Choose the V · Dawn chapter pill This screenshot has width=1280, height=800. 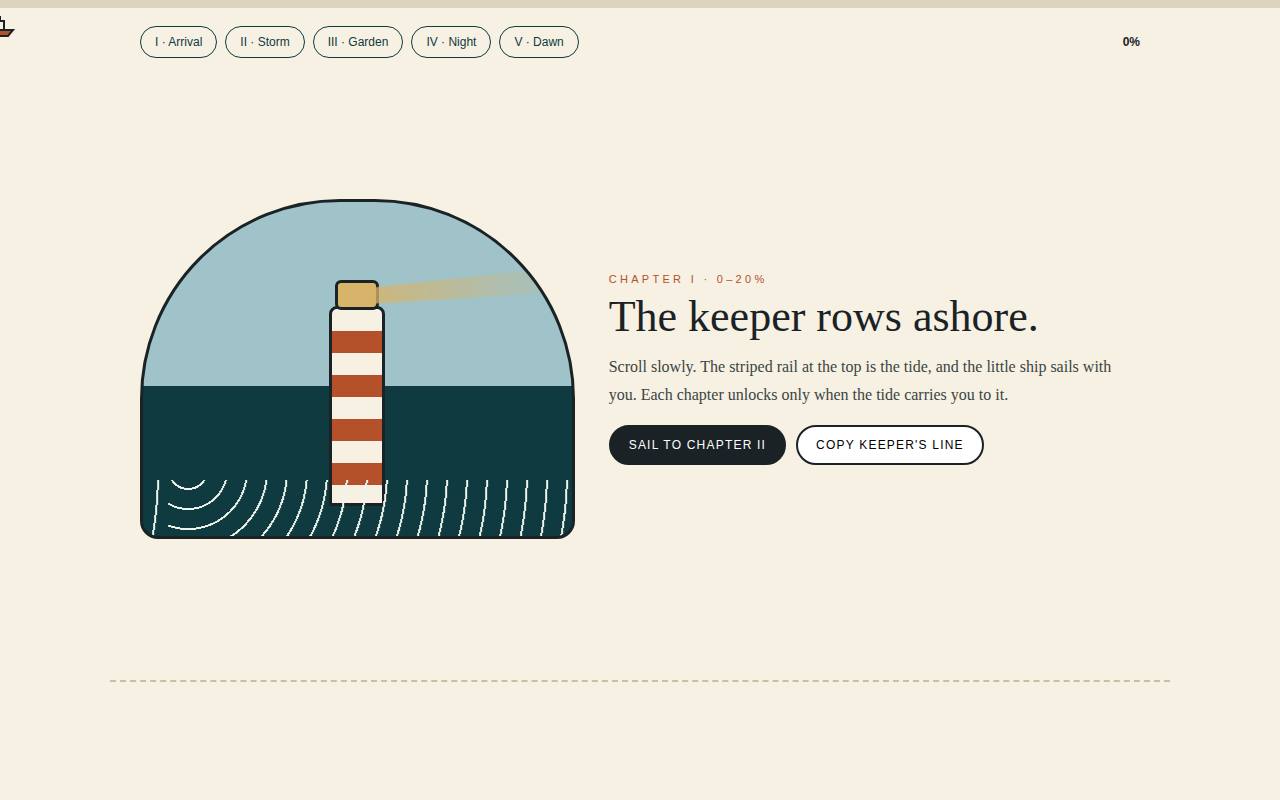click(539, 42)
